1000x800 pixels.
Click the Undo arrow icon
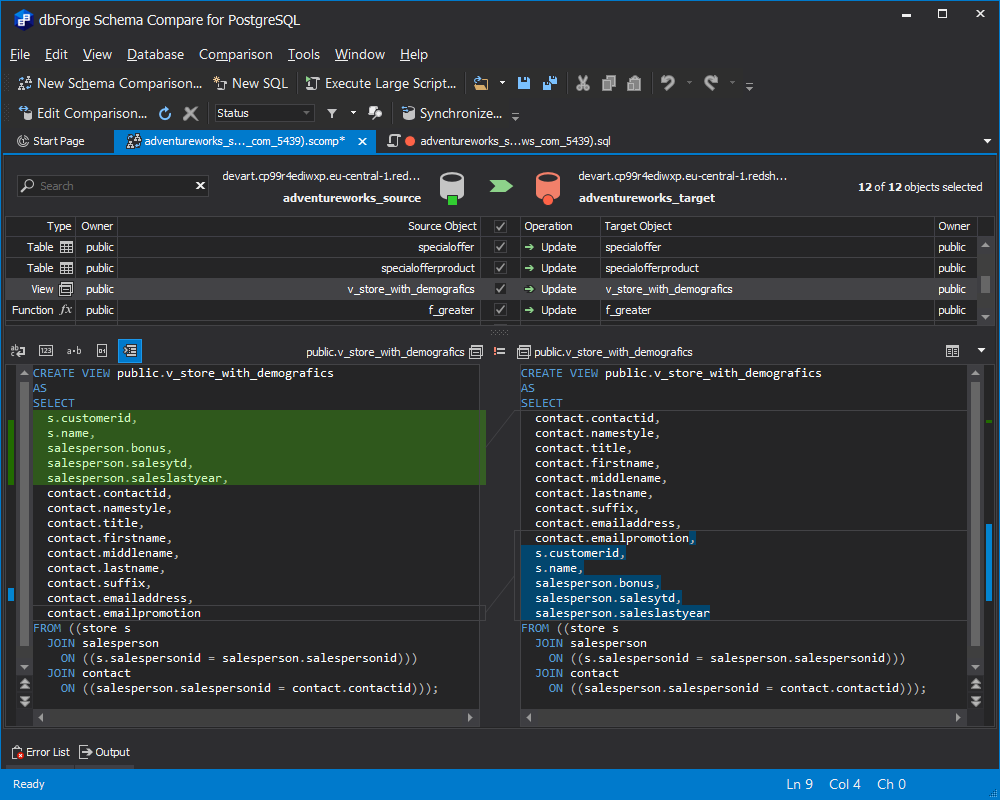[668, 83]
